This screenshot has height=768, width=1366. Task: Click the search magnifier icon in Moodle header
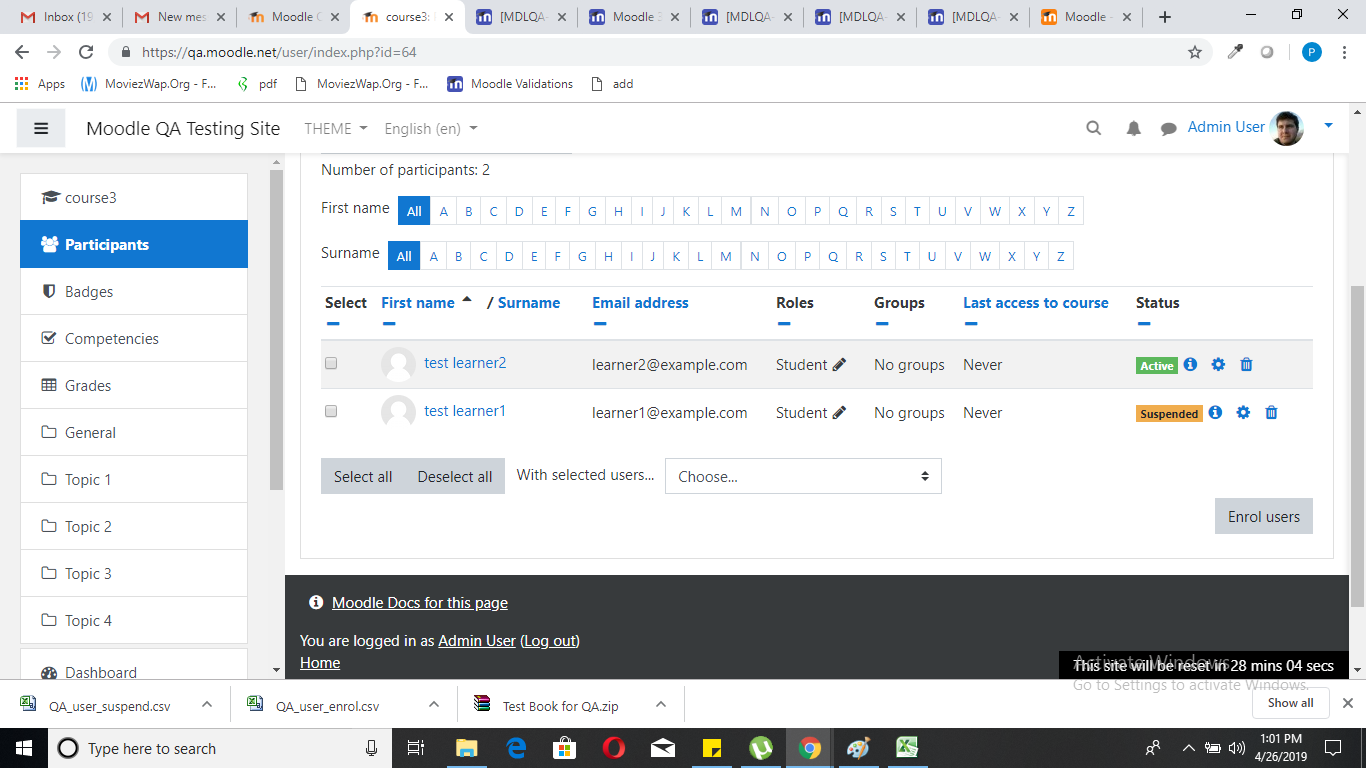click(1094, 128)
